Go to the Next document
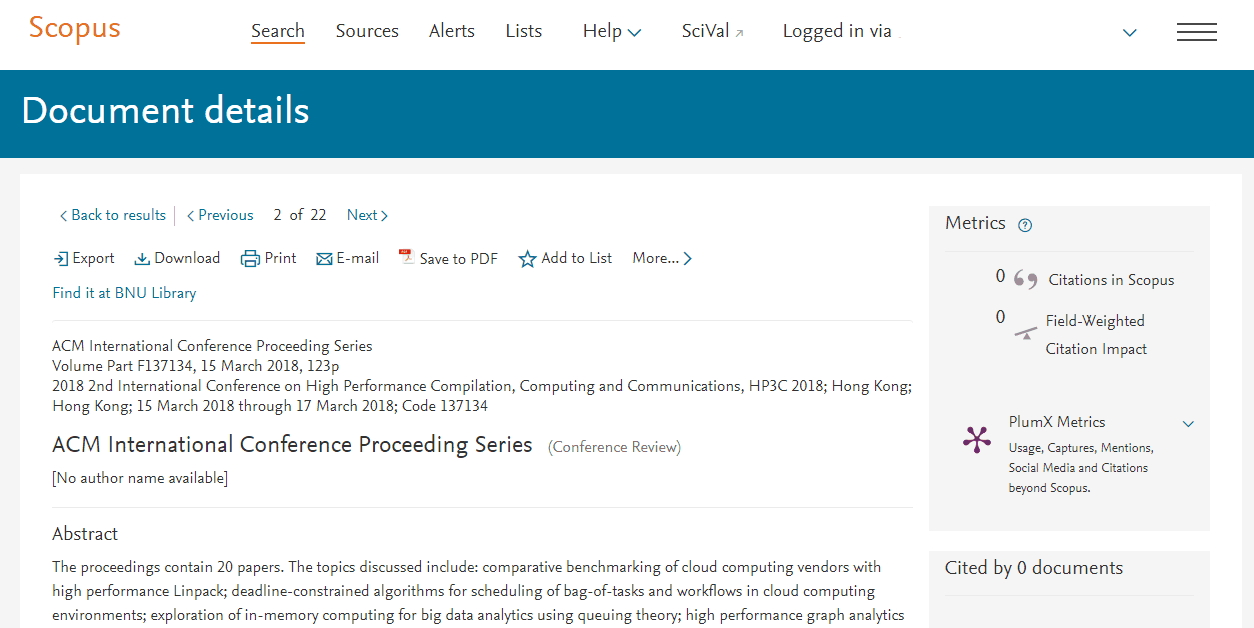 tap(366, 215)
